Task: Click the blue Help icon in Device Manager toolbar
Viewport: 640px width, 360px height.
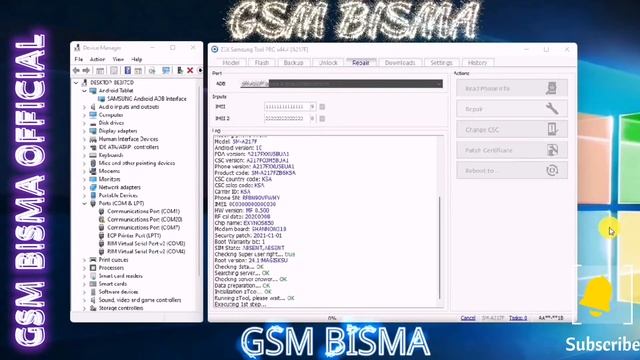Action: point(127,71)
